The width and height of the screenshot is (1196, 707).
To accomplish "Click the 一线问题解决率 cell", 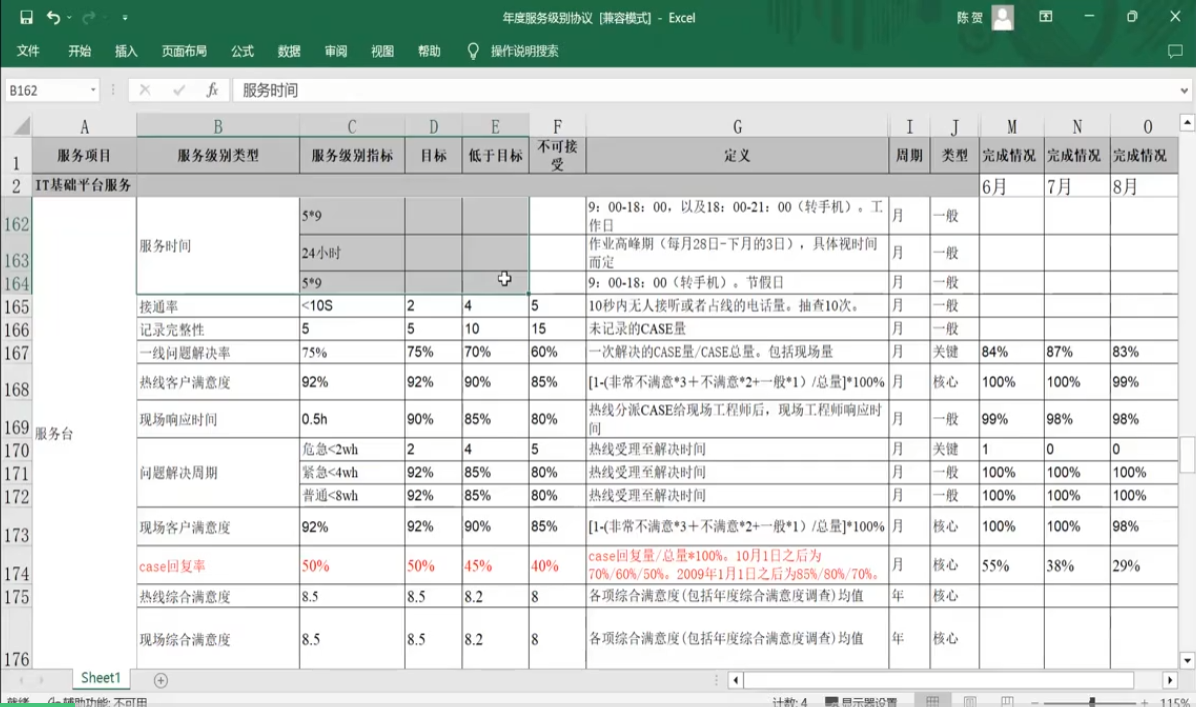I will [218, 352].
